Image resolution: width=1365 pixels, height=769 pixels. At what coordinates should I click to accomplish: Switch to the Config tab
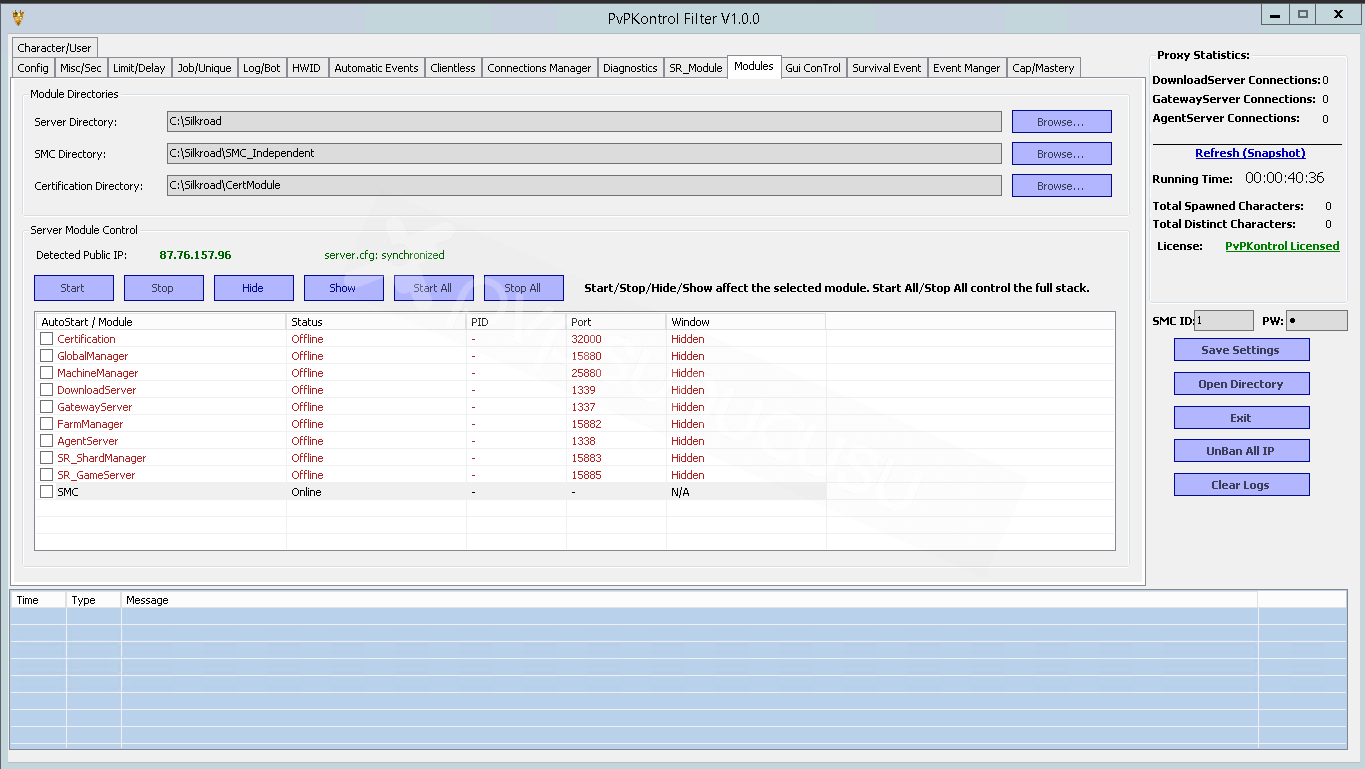point(33,68)
